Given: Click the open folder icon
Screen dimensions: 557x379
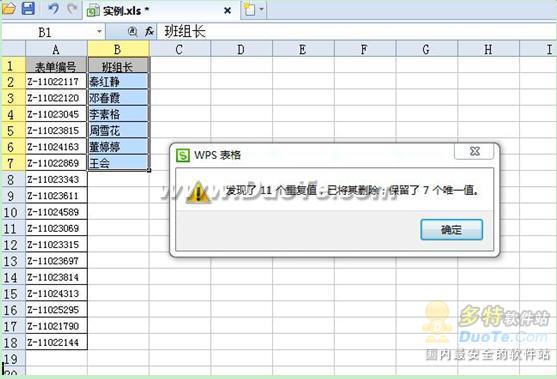Looking at the screenshot, I should [9, 8].
